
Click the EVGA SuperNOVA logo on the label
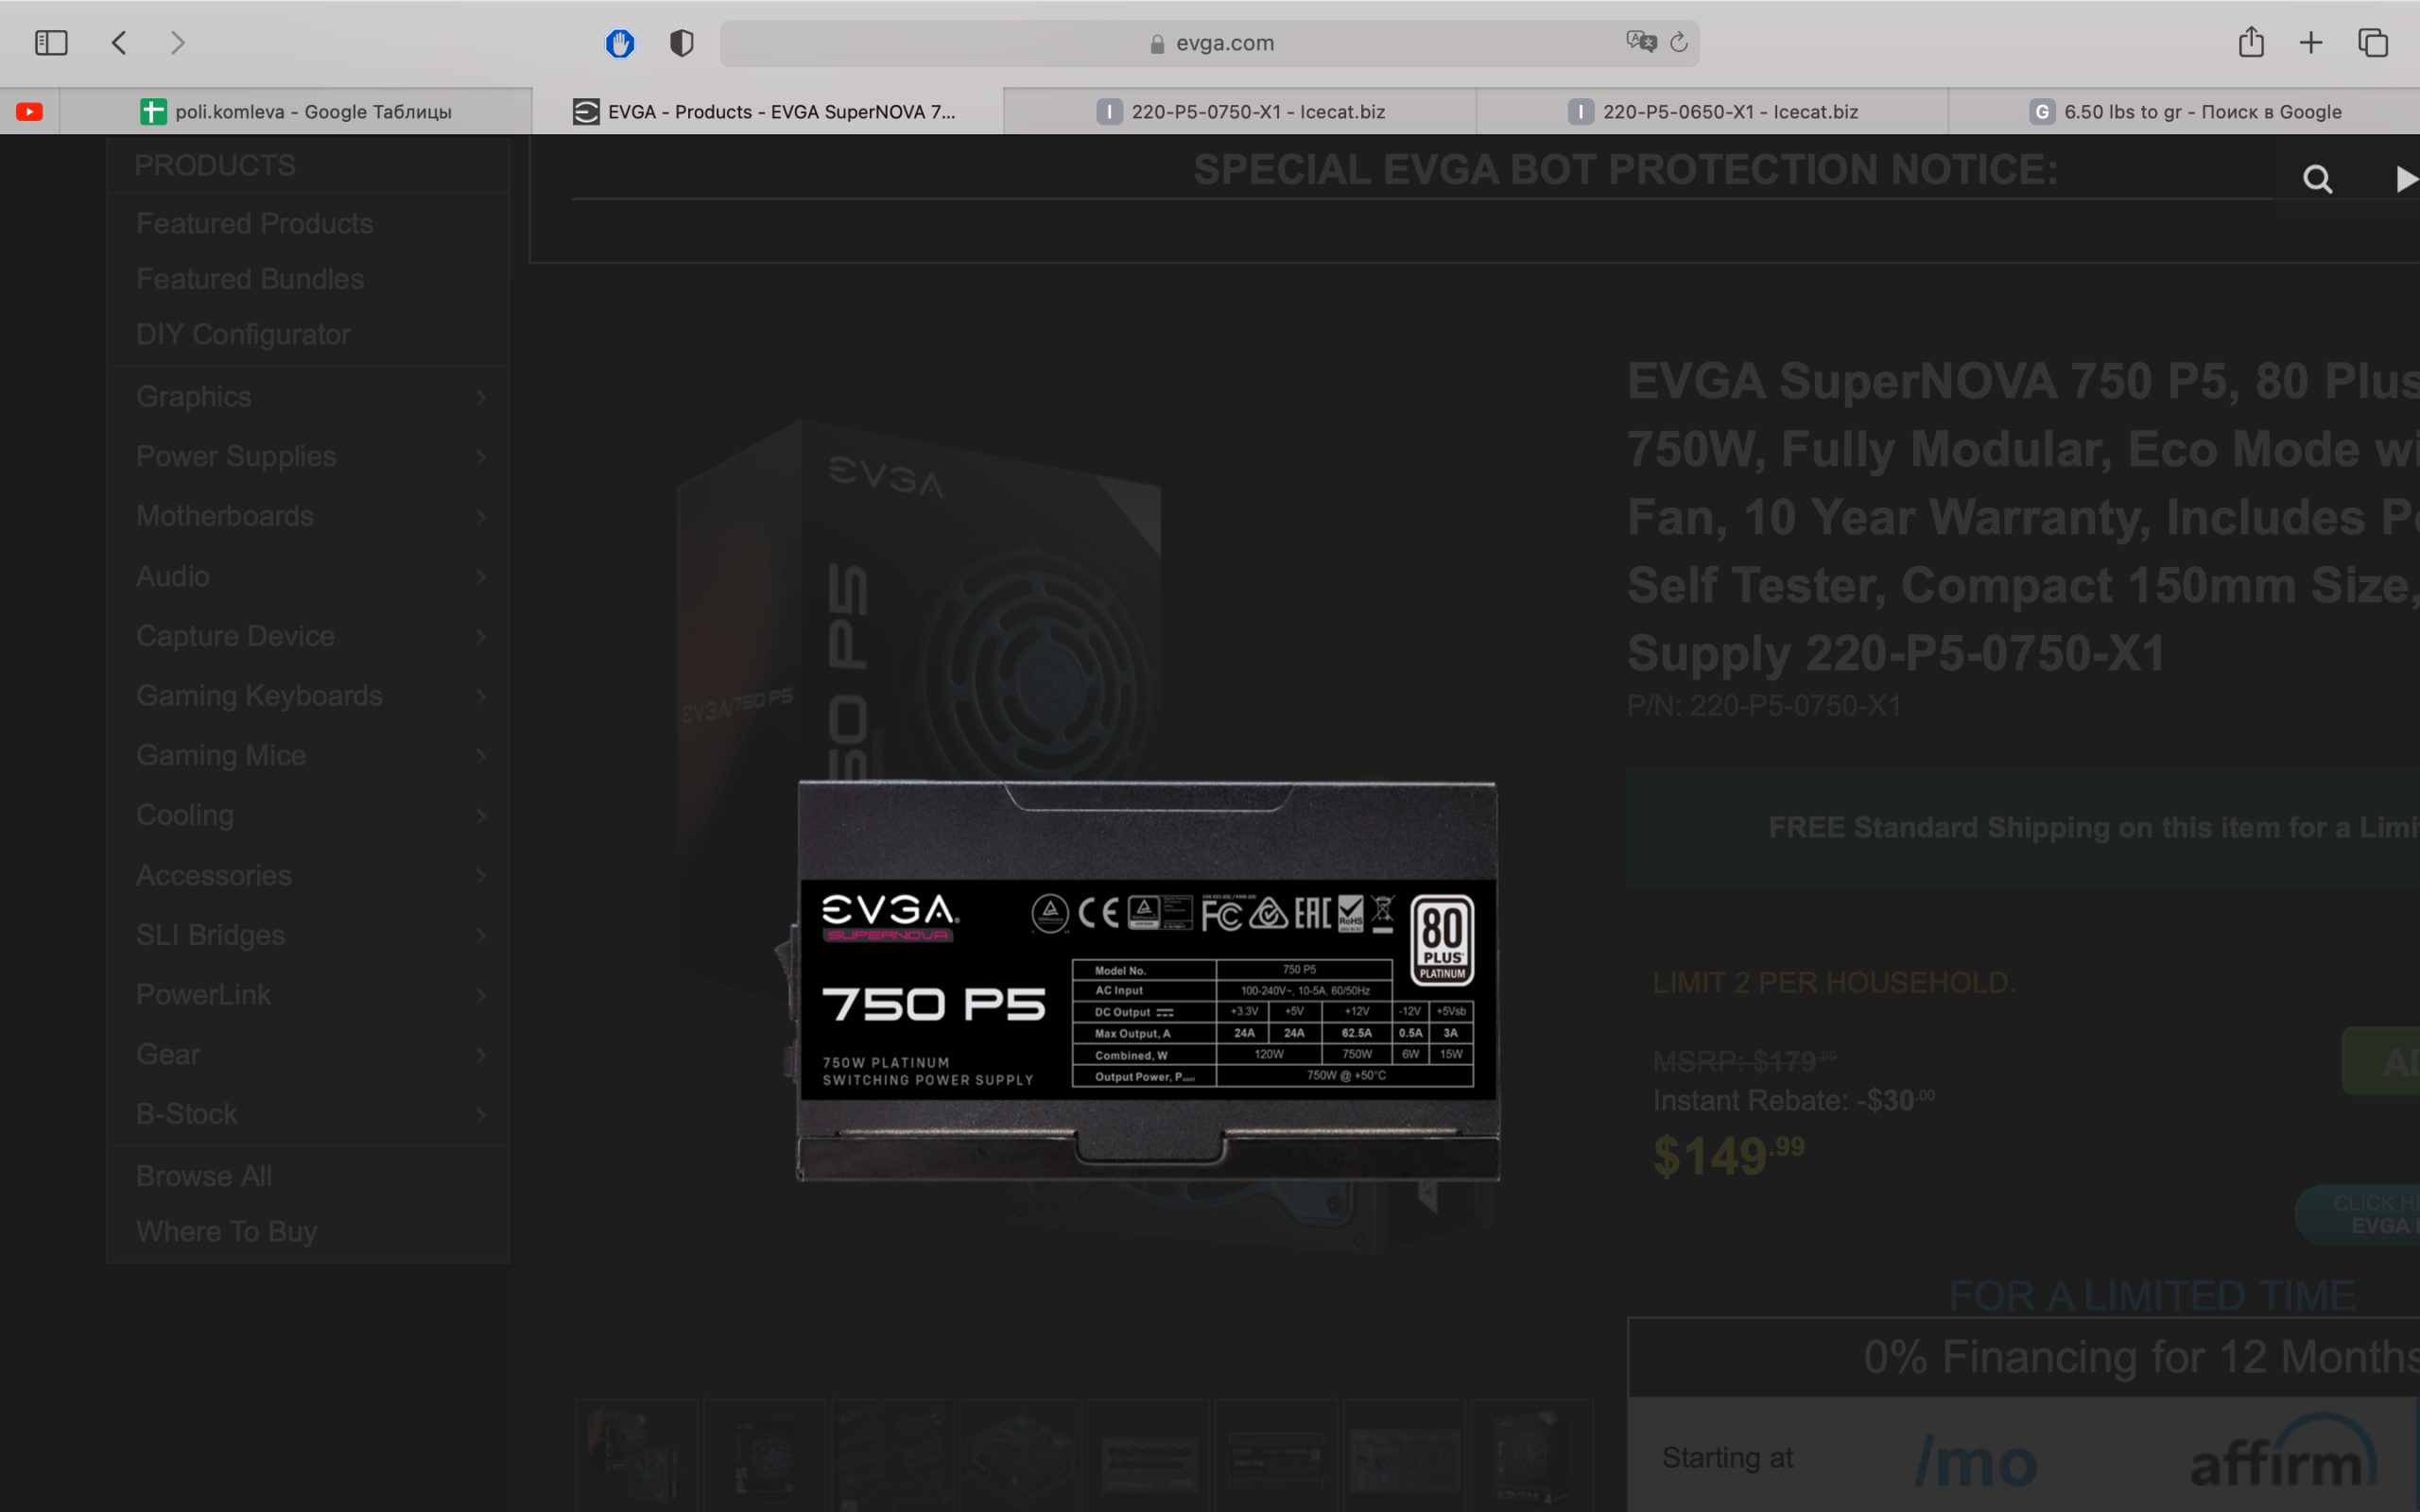click(x=890, y=918)
